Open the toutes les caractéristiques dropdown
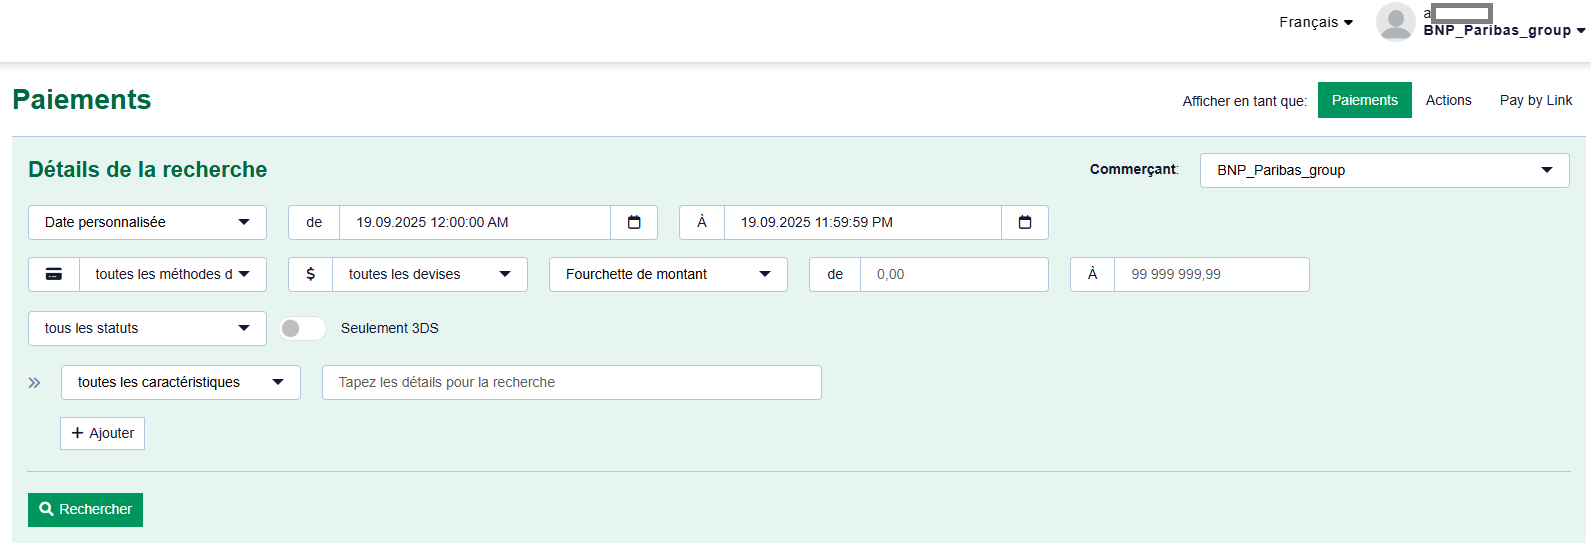The width and height of the screenshot is (1591, 547). click(180, 382)
